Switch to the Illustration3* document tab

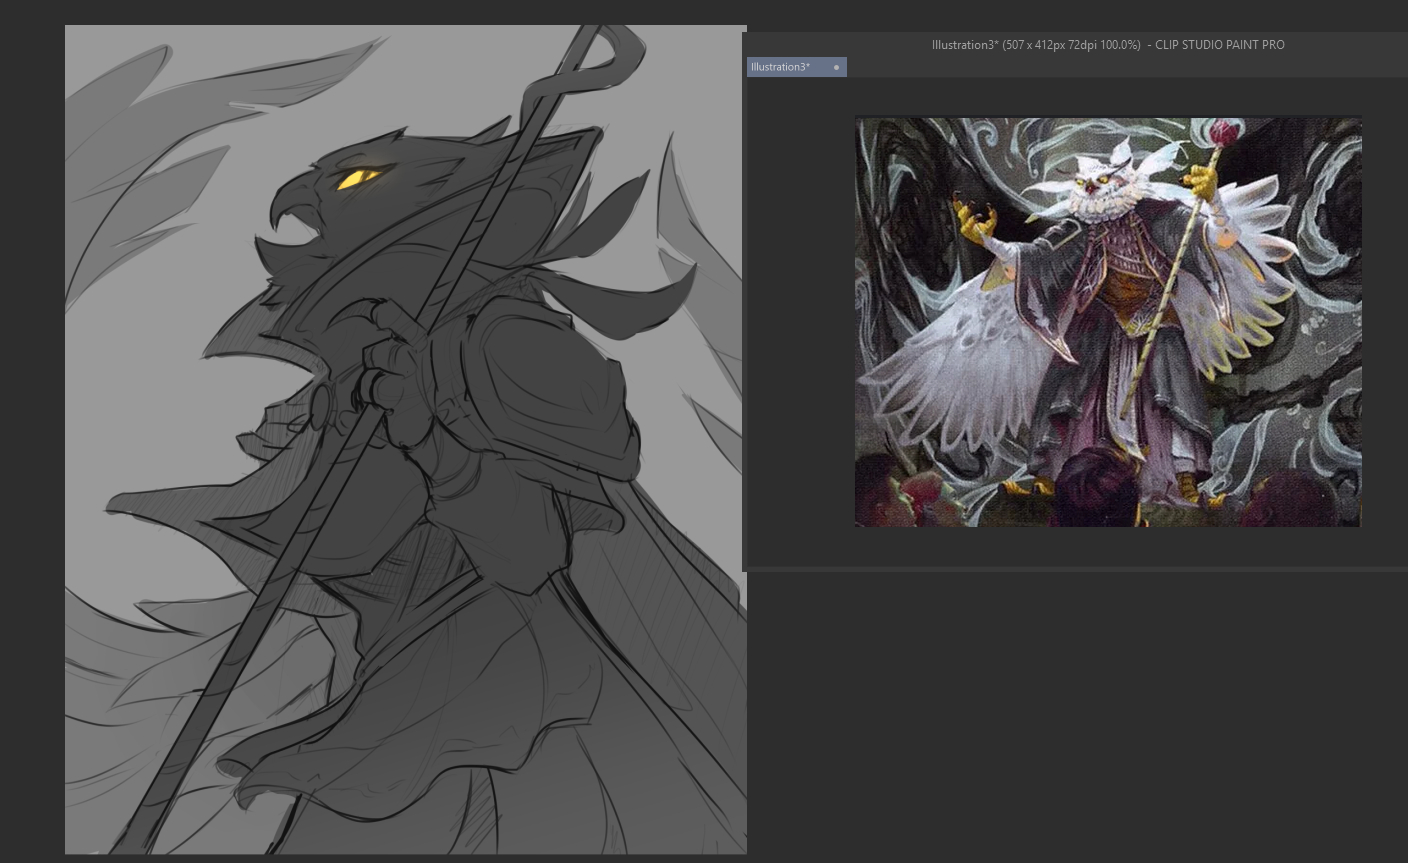click(x=781, y=67)
